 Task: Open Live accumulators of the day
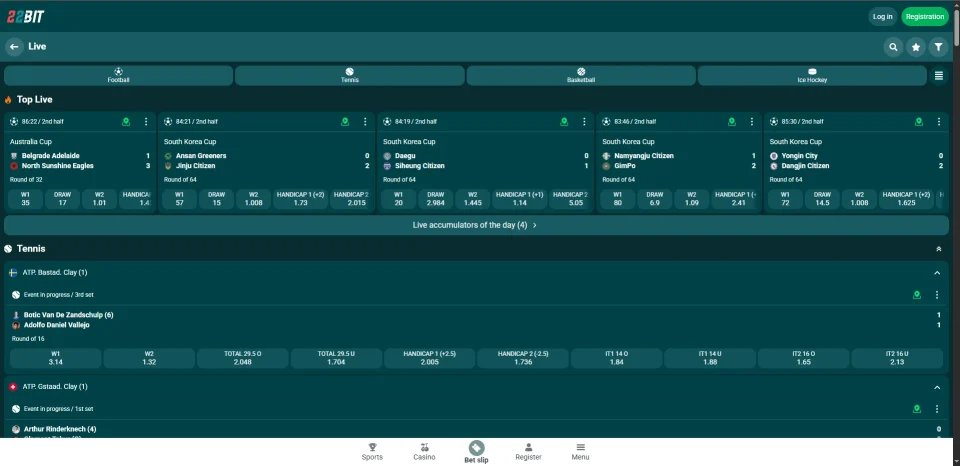click(476, 225)
